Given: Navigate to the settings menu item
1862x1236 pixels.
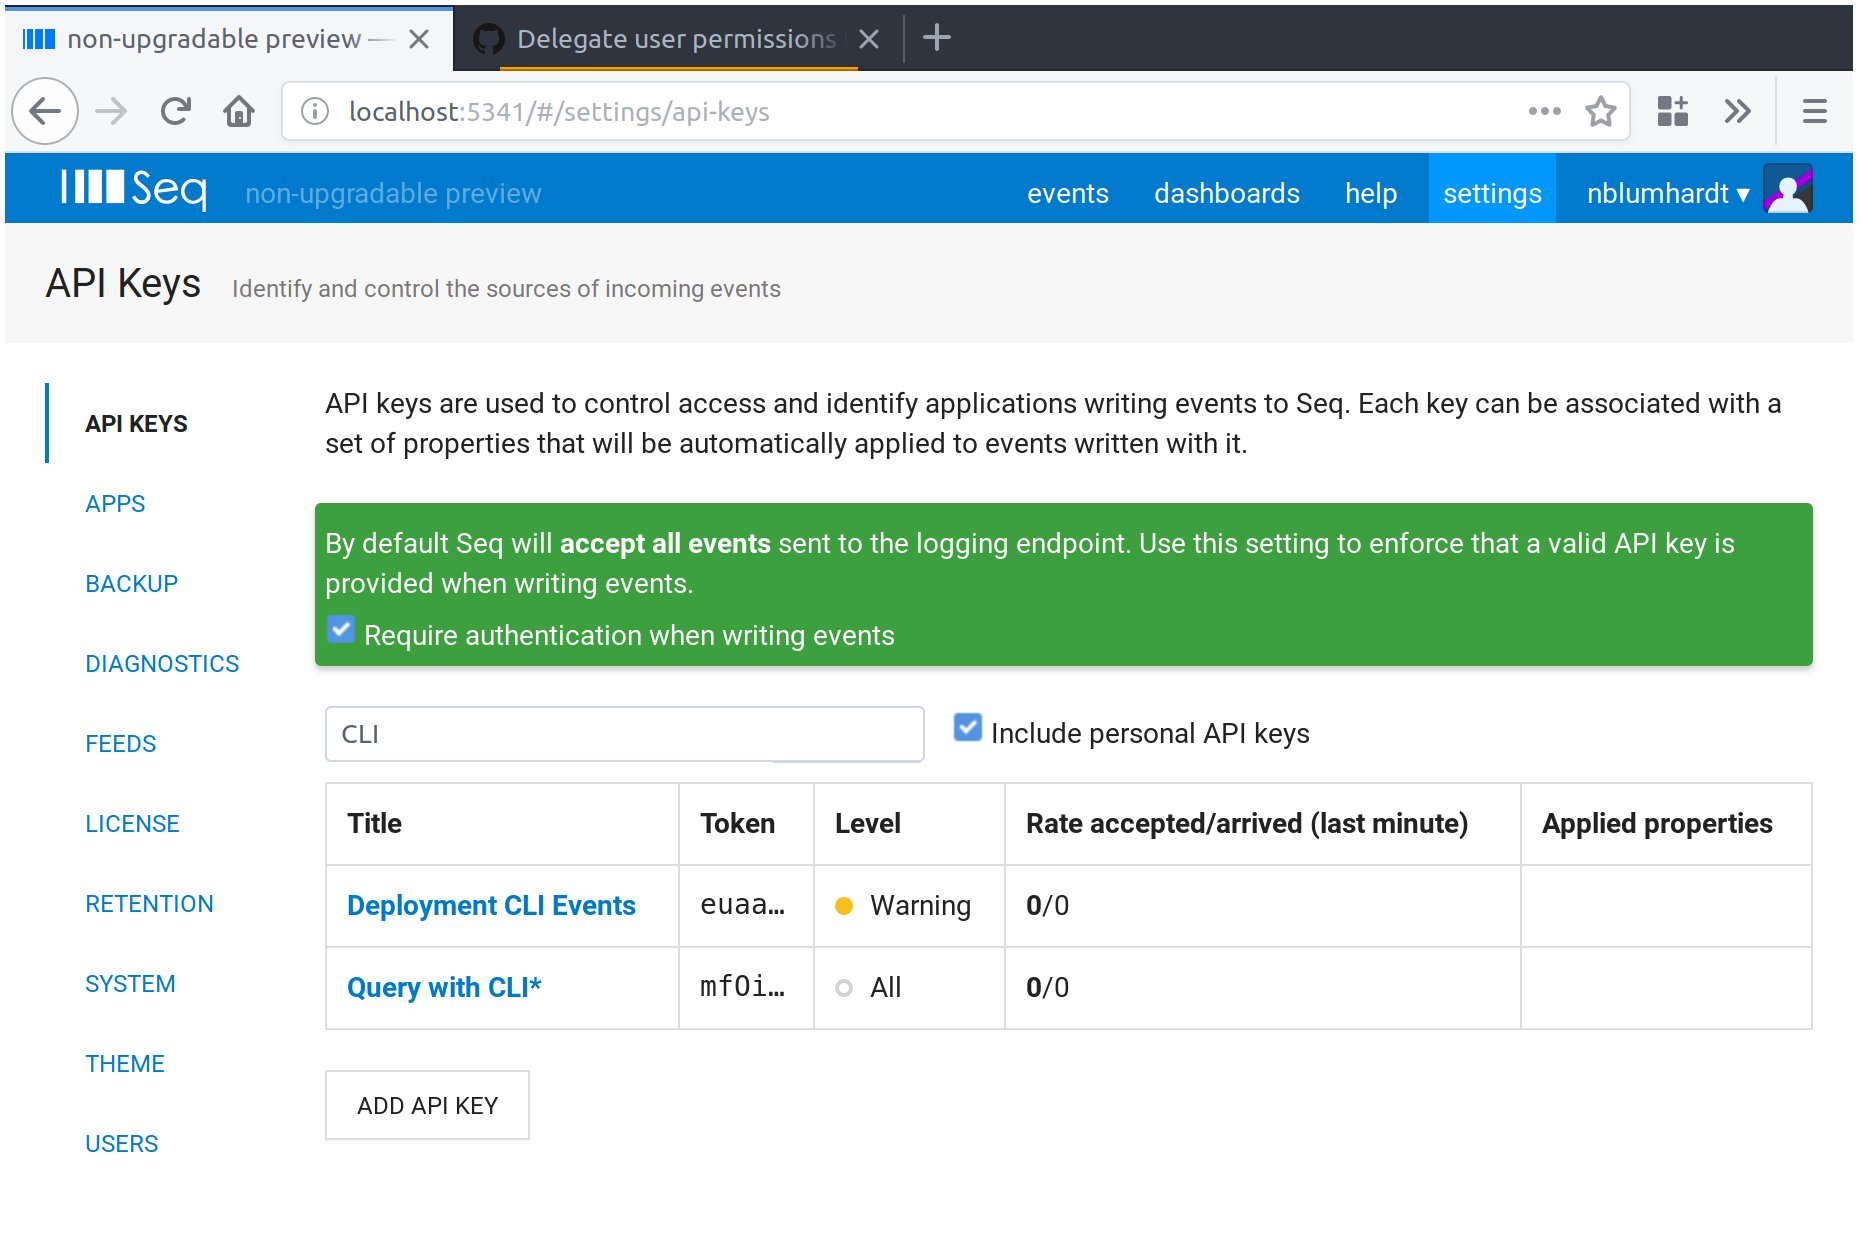Looking at the screenshot, I should pyautogui.click(x=1491, y=193).
